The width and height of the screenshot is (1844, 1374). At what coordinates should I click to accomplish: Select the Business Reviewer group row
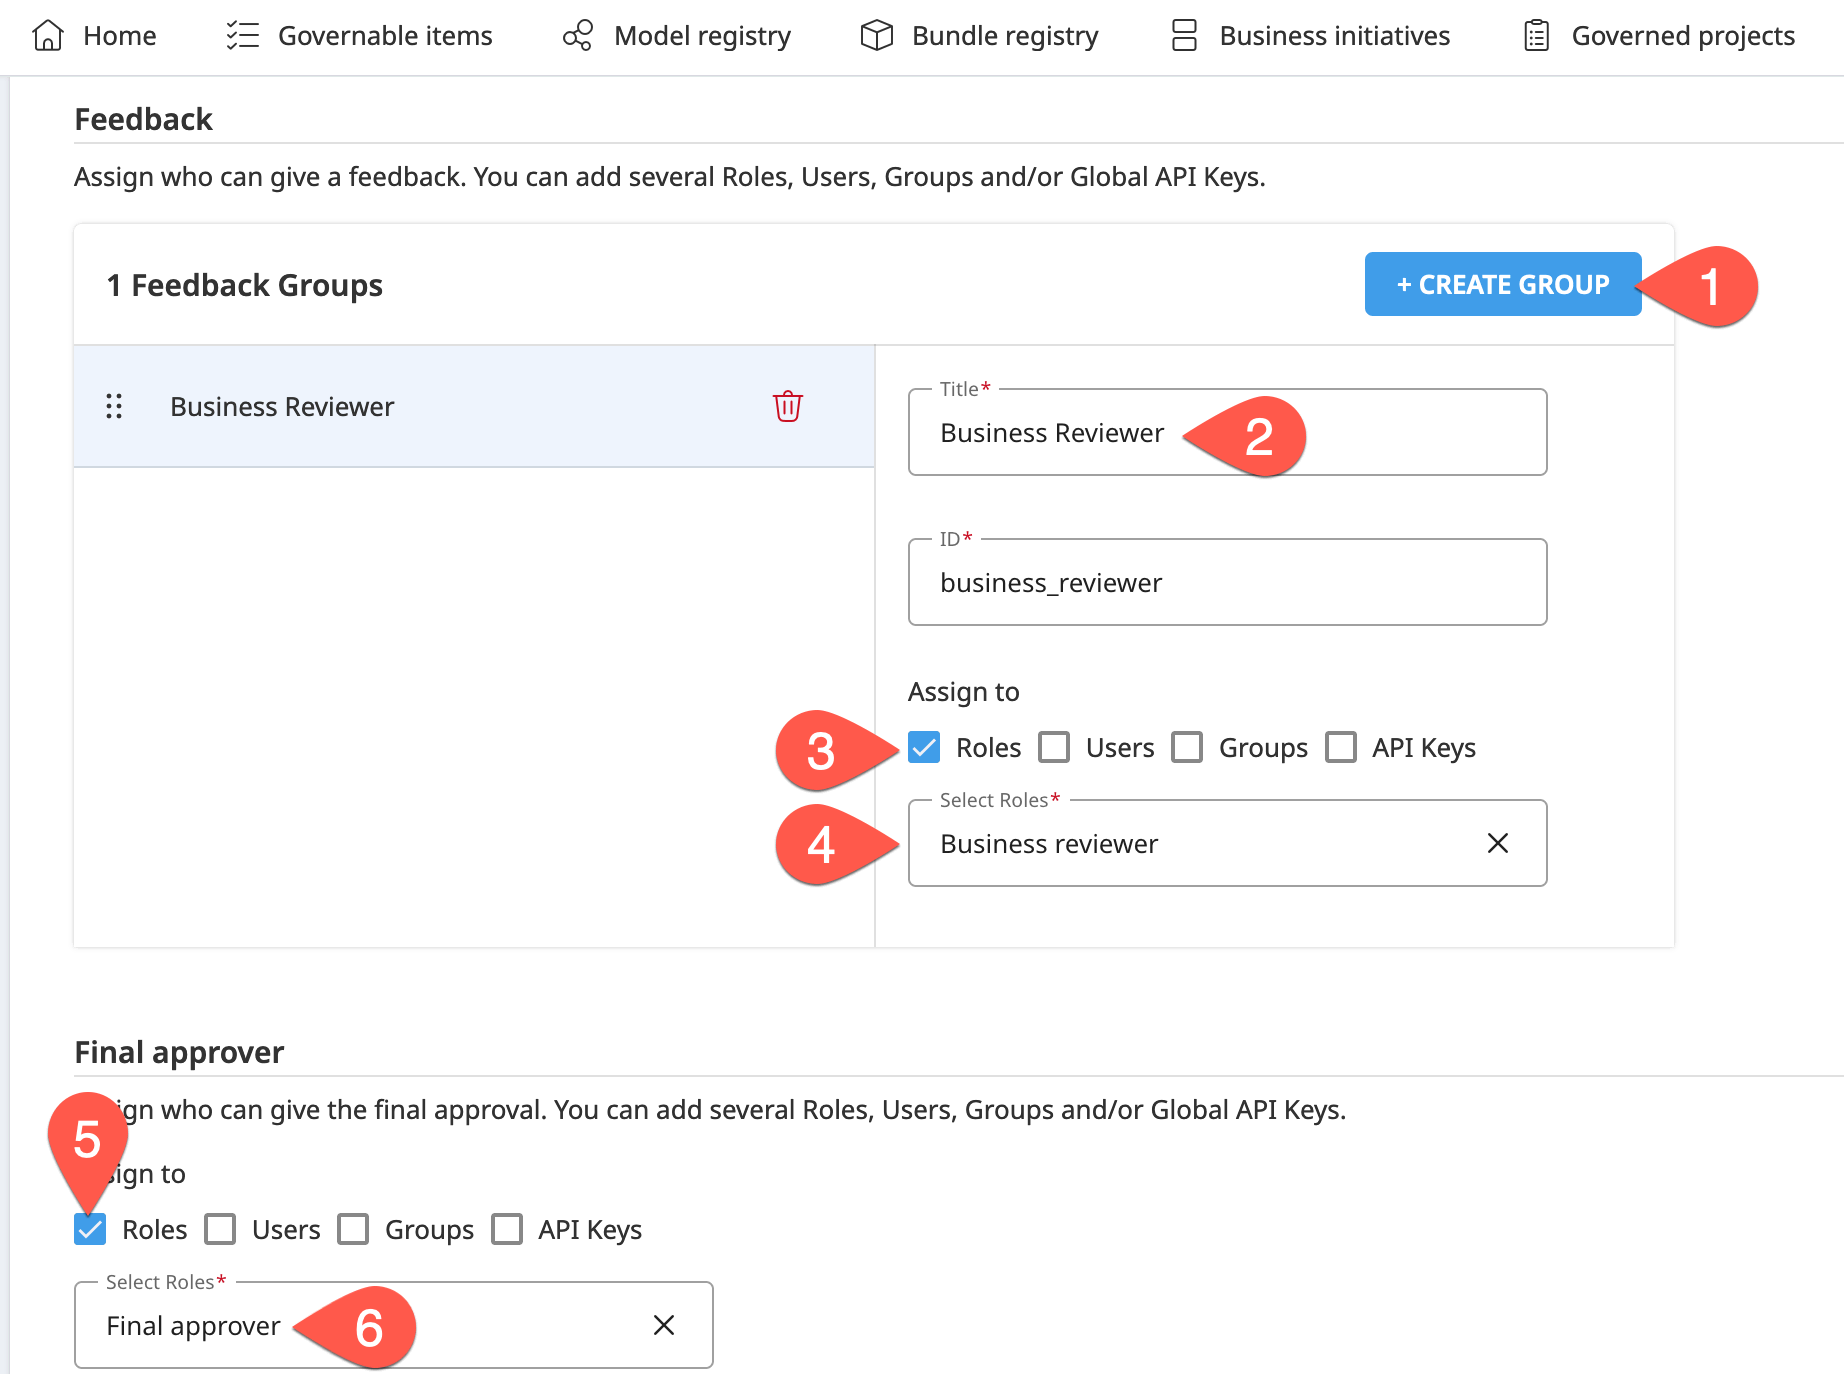[x=474, y=406]
